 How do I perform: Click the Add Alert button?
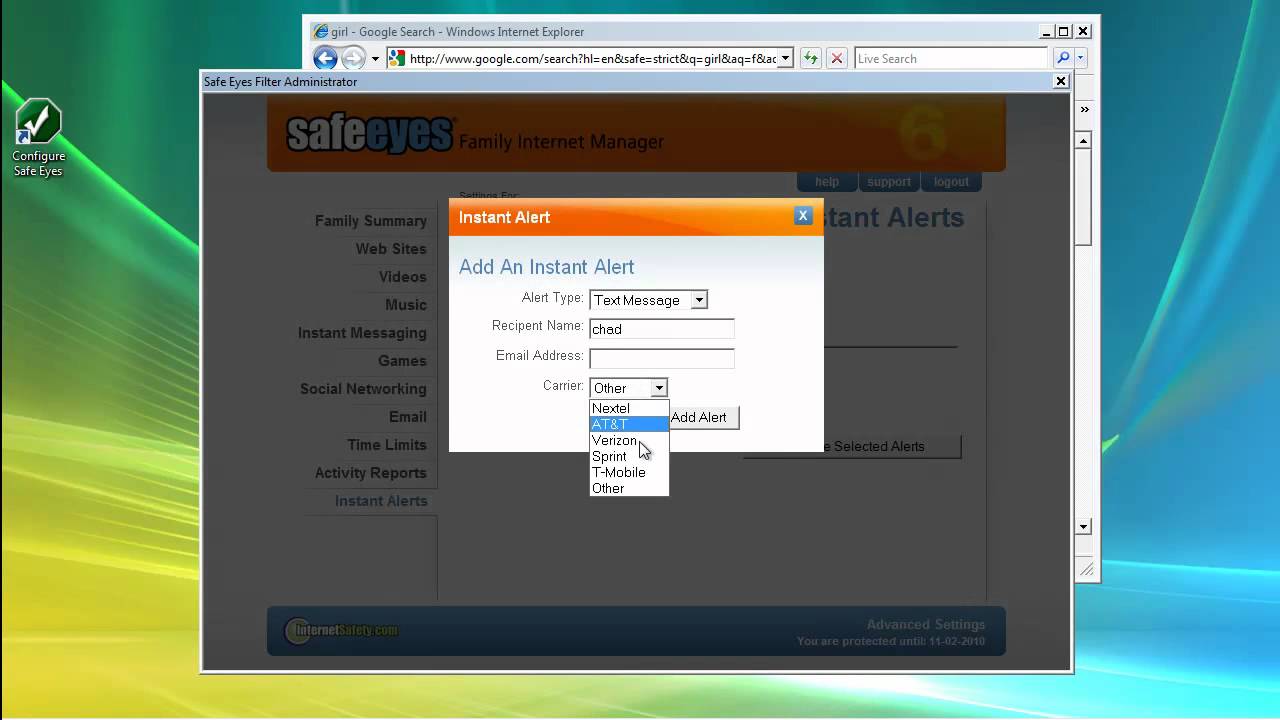703,417
